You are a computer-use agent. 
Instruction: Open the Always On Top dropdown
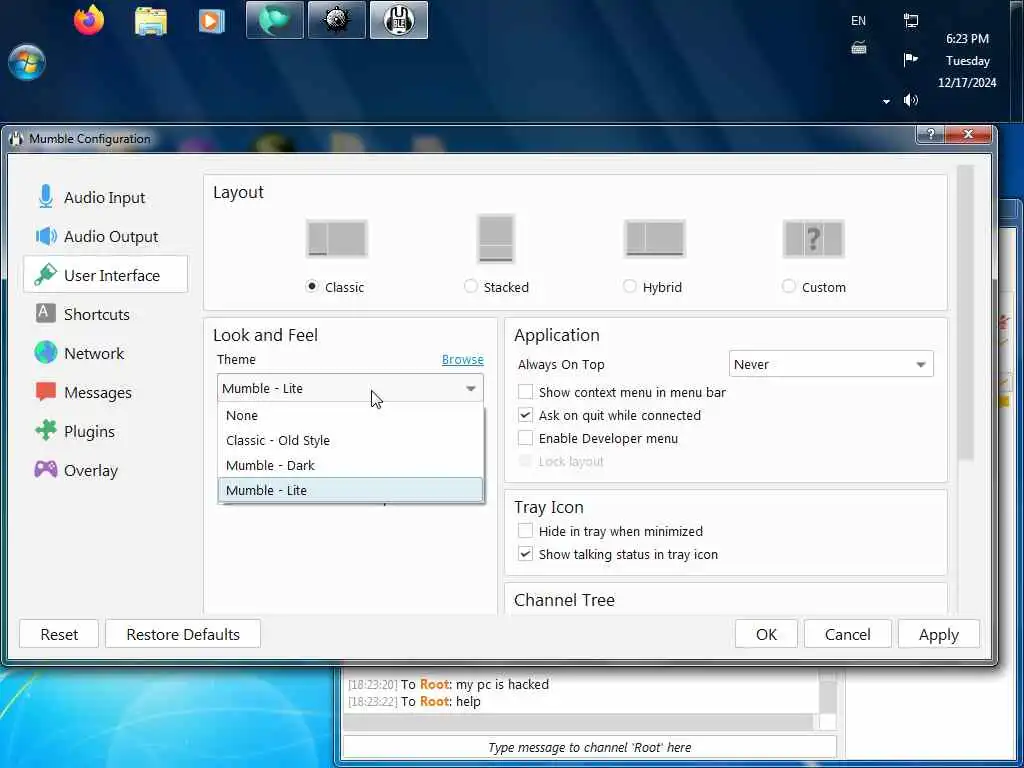[831, 364]
